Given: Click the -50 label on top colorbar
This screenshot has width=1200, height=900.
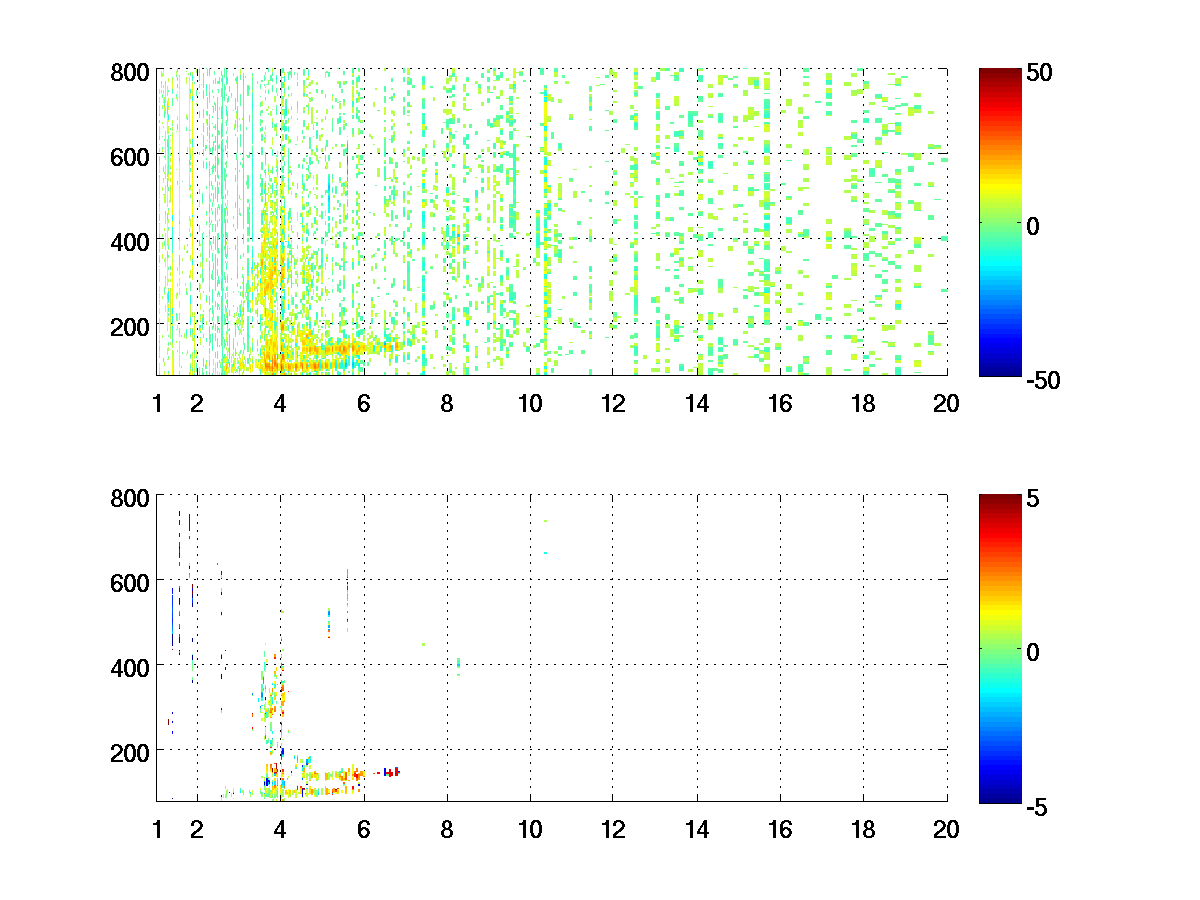Looking at the screenshot, I should click(1044, 381).
